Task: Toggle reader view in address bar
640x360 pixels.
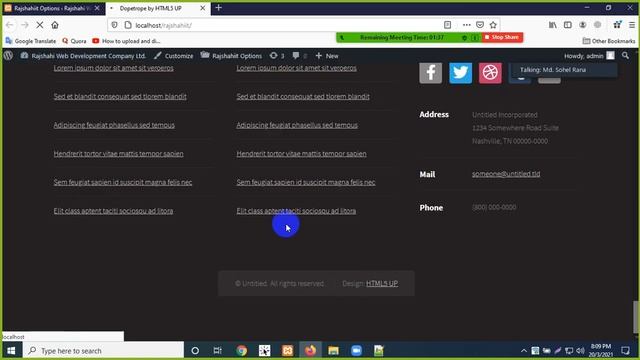Action: click(447, 25)
